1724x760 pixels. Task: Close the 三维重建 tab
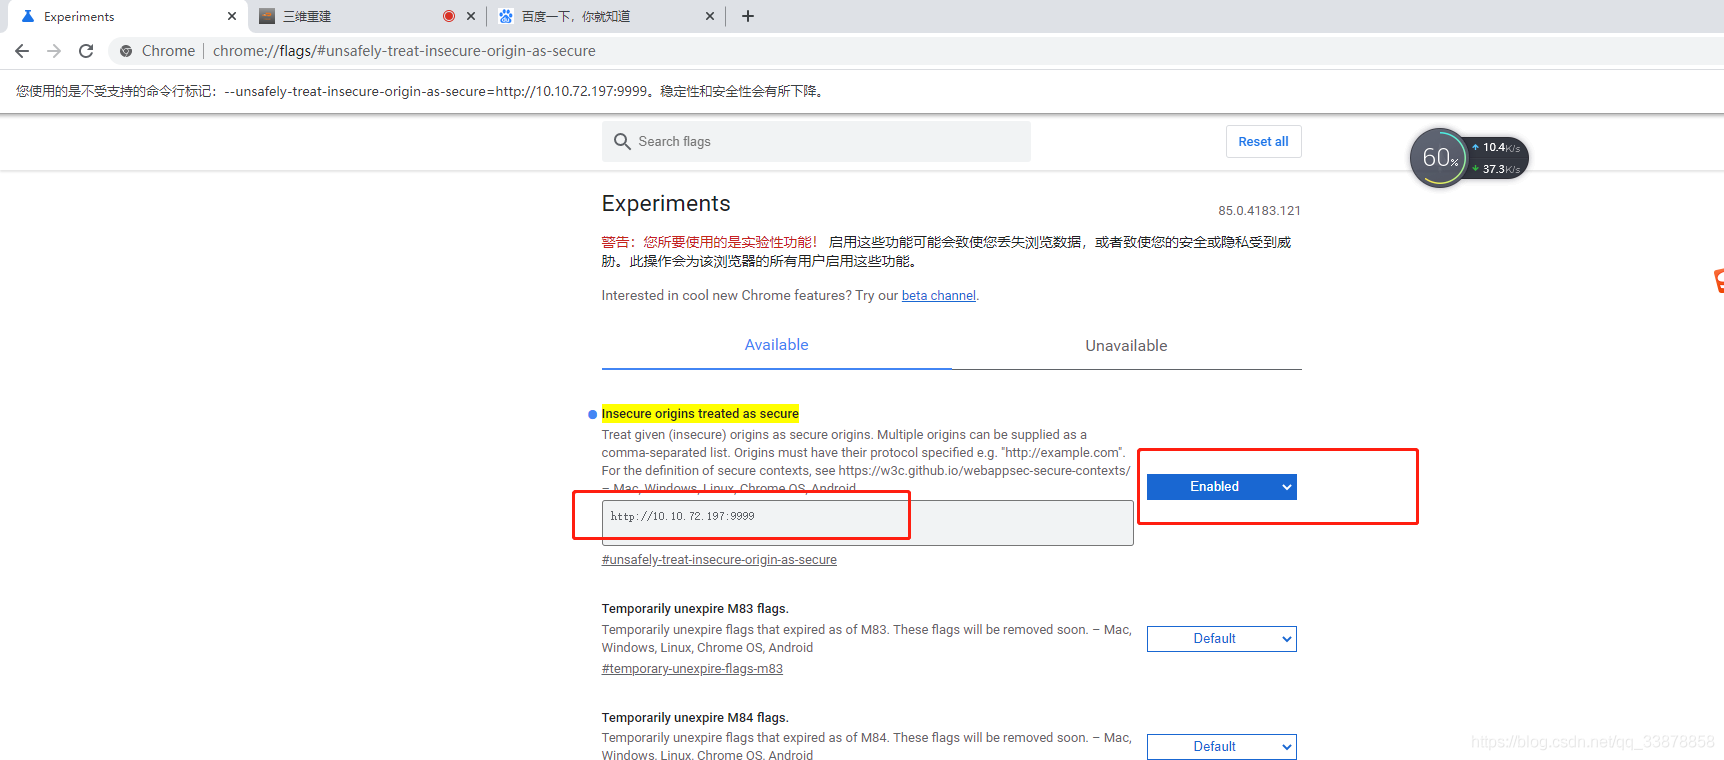(471, 16)
